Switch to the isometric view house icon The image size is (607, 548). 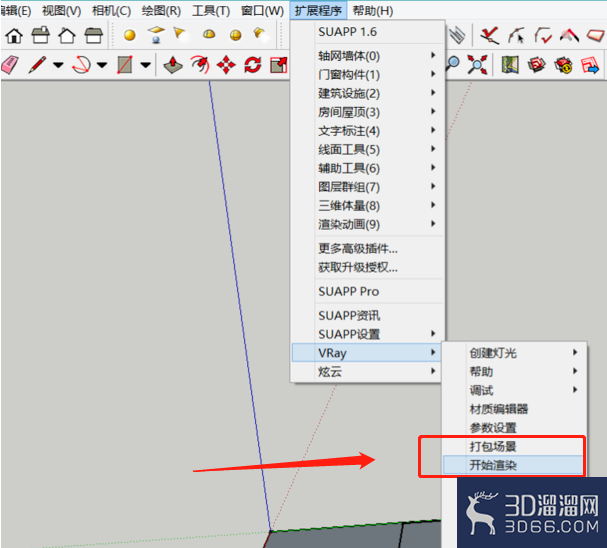14,36
